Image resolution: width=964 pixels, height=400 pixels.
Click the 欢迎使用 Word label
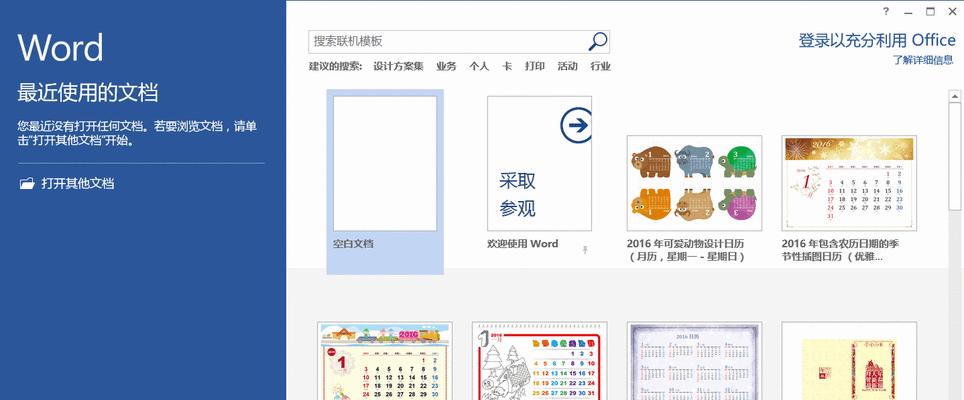point(523,243)
